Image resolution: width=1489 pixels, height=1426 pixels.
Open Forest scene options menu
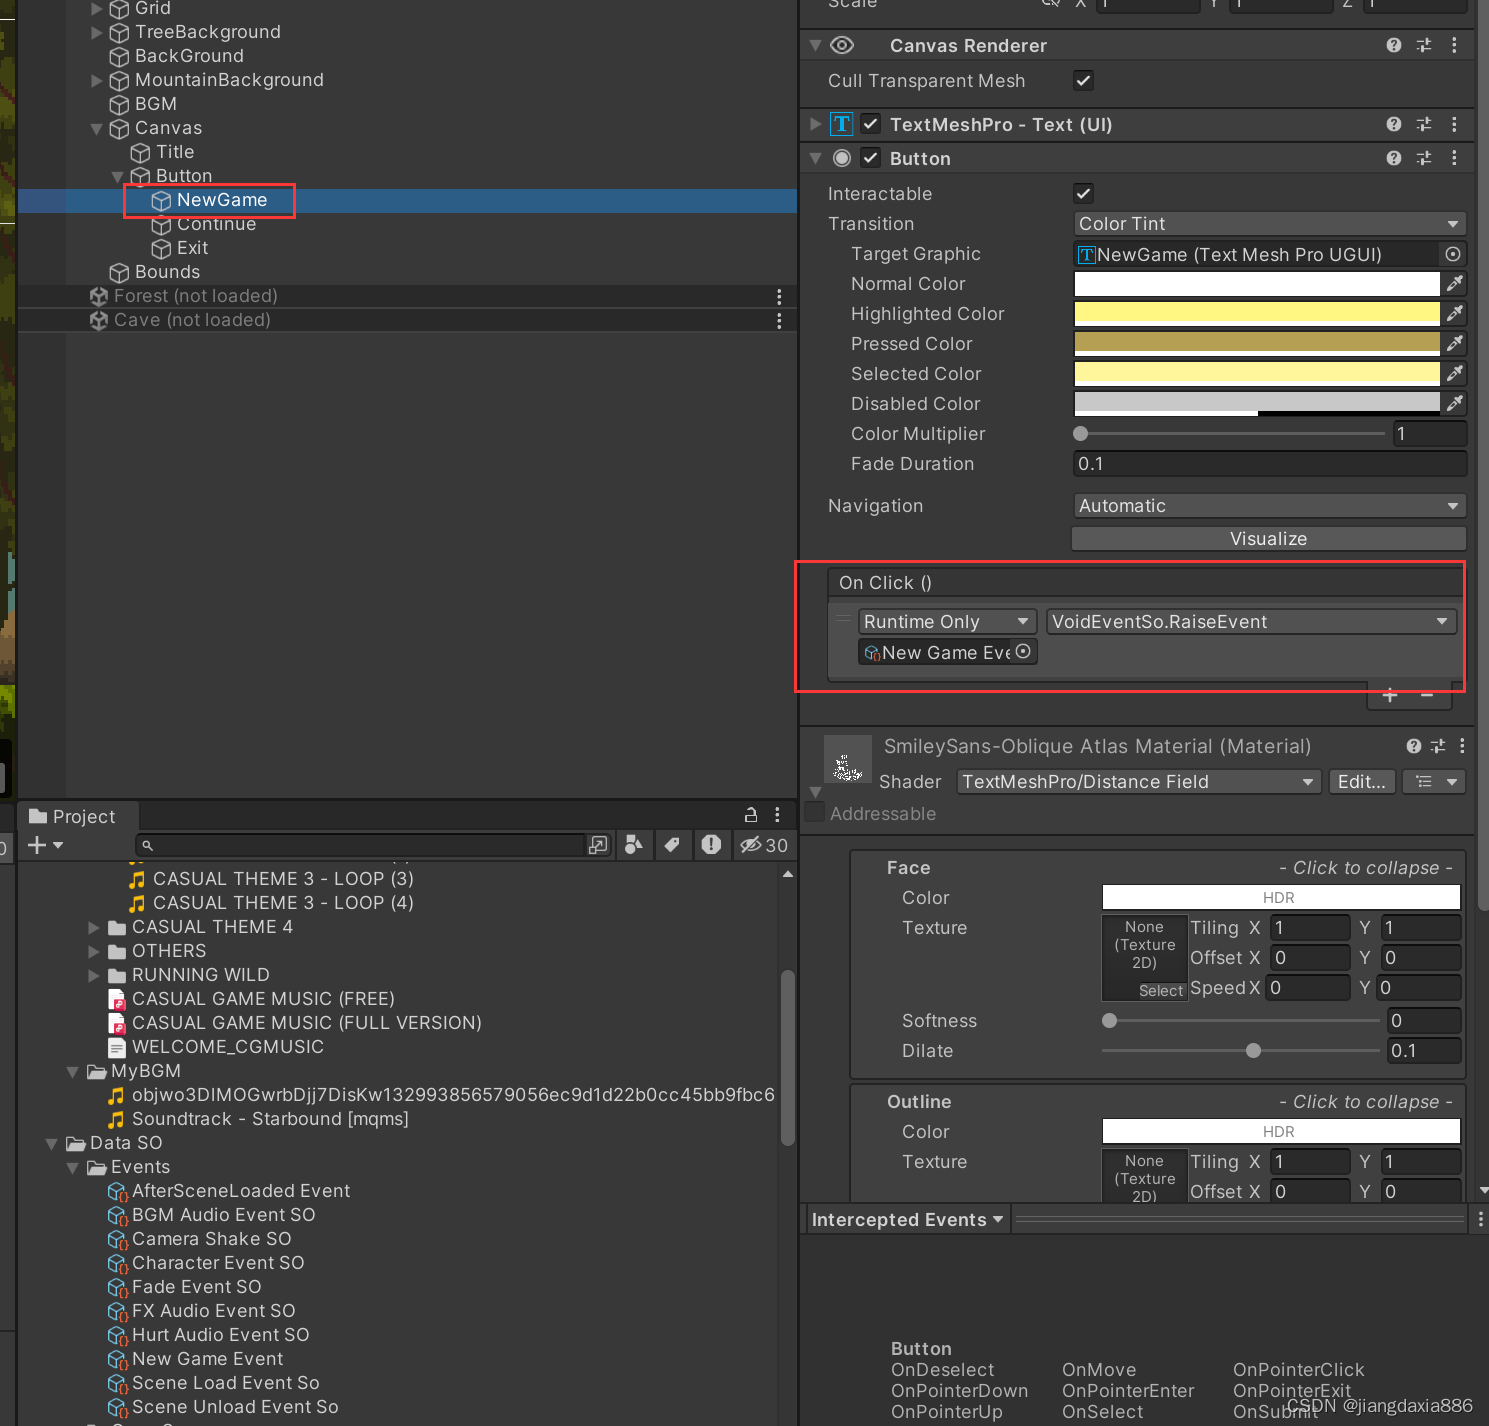pos(779,296)
